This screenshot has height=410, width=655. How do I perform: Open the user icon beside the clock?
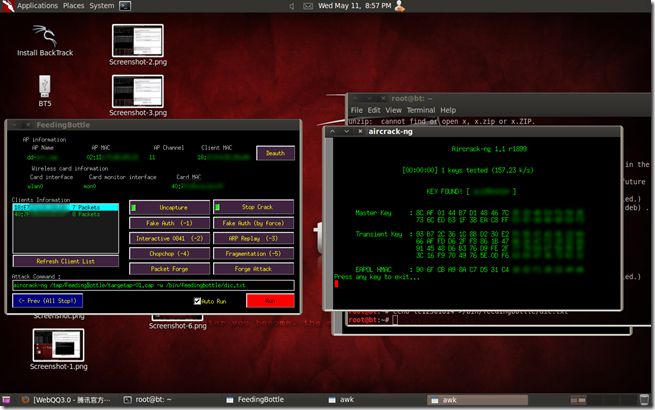[x=400, y=6]
